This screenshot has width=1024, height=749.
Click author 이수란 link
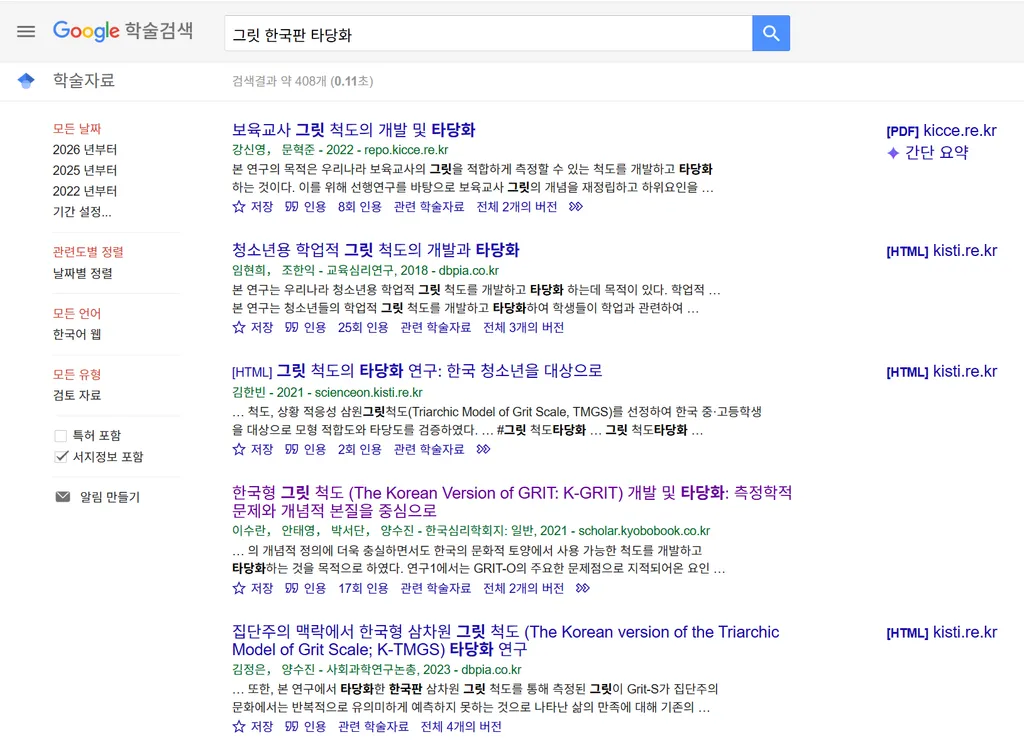click(249, 531)
